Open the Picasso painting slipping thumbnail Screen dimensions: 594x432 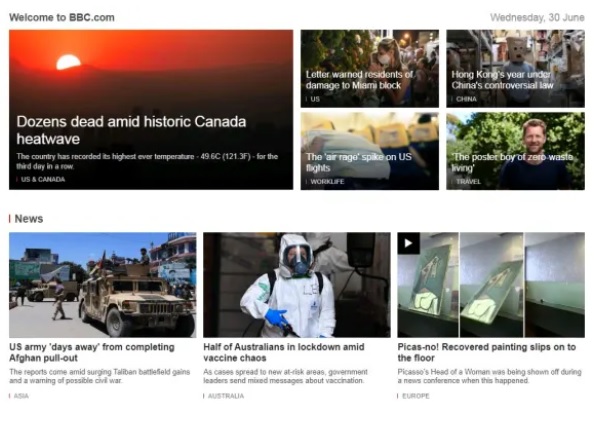pyautogui.click(x=491, y=285)
